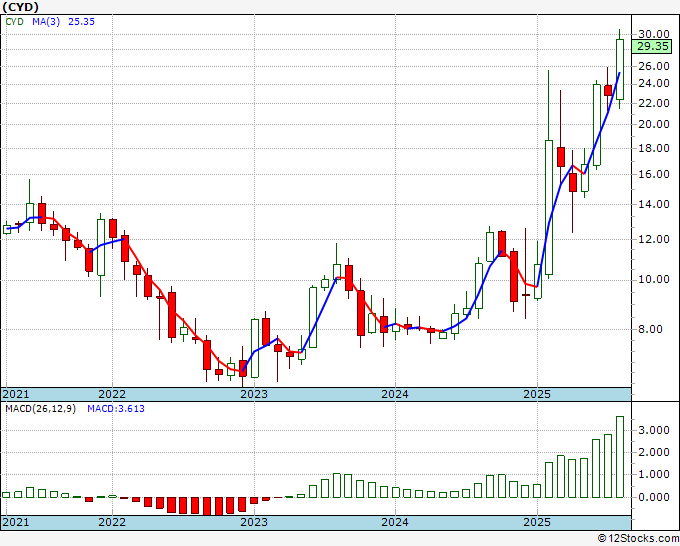
Task: Click the 0.000 MACD axis label
Action: tap(654, 497)
